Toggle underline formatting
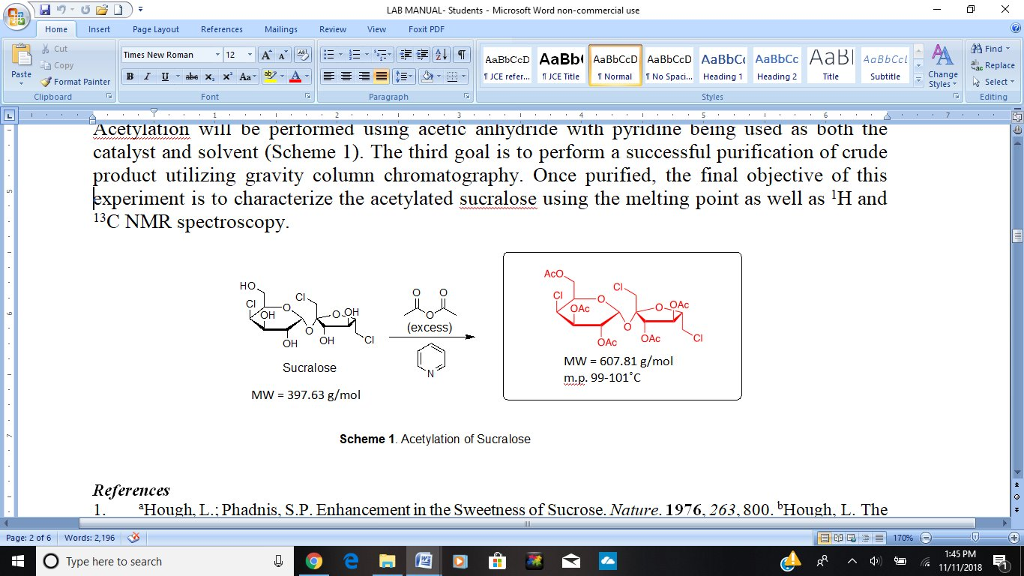 (163, 75)
